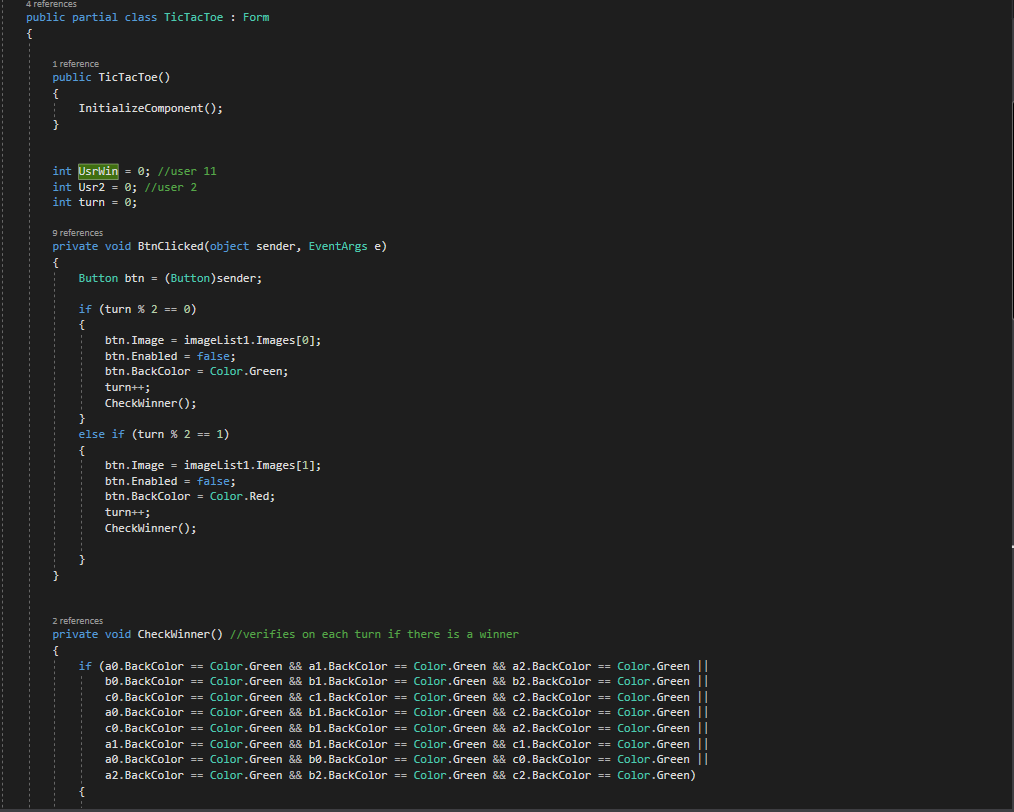The image size is (1014, 812).
Task: Open the "1 reference" CodeLens above the constructor
Action: 76,64
